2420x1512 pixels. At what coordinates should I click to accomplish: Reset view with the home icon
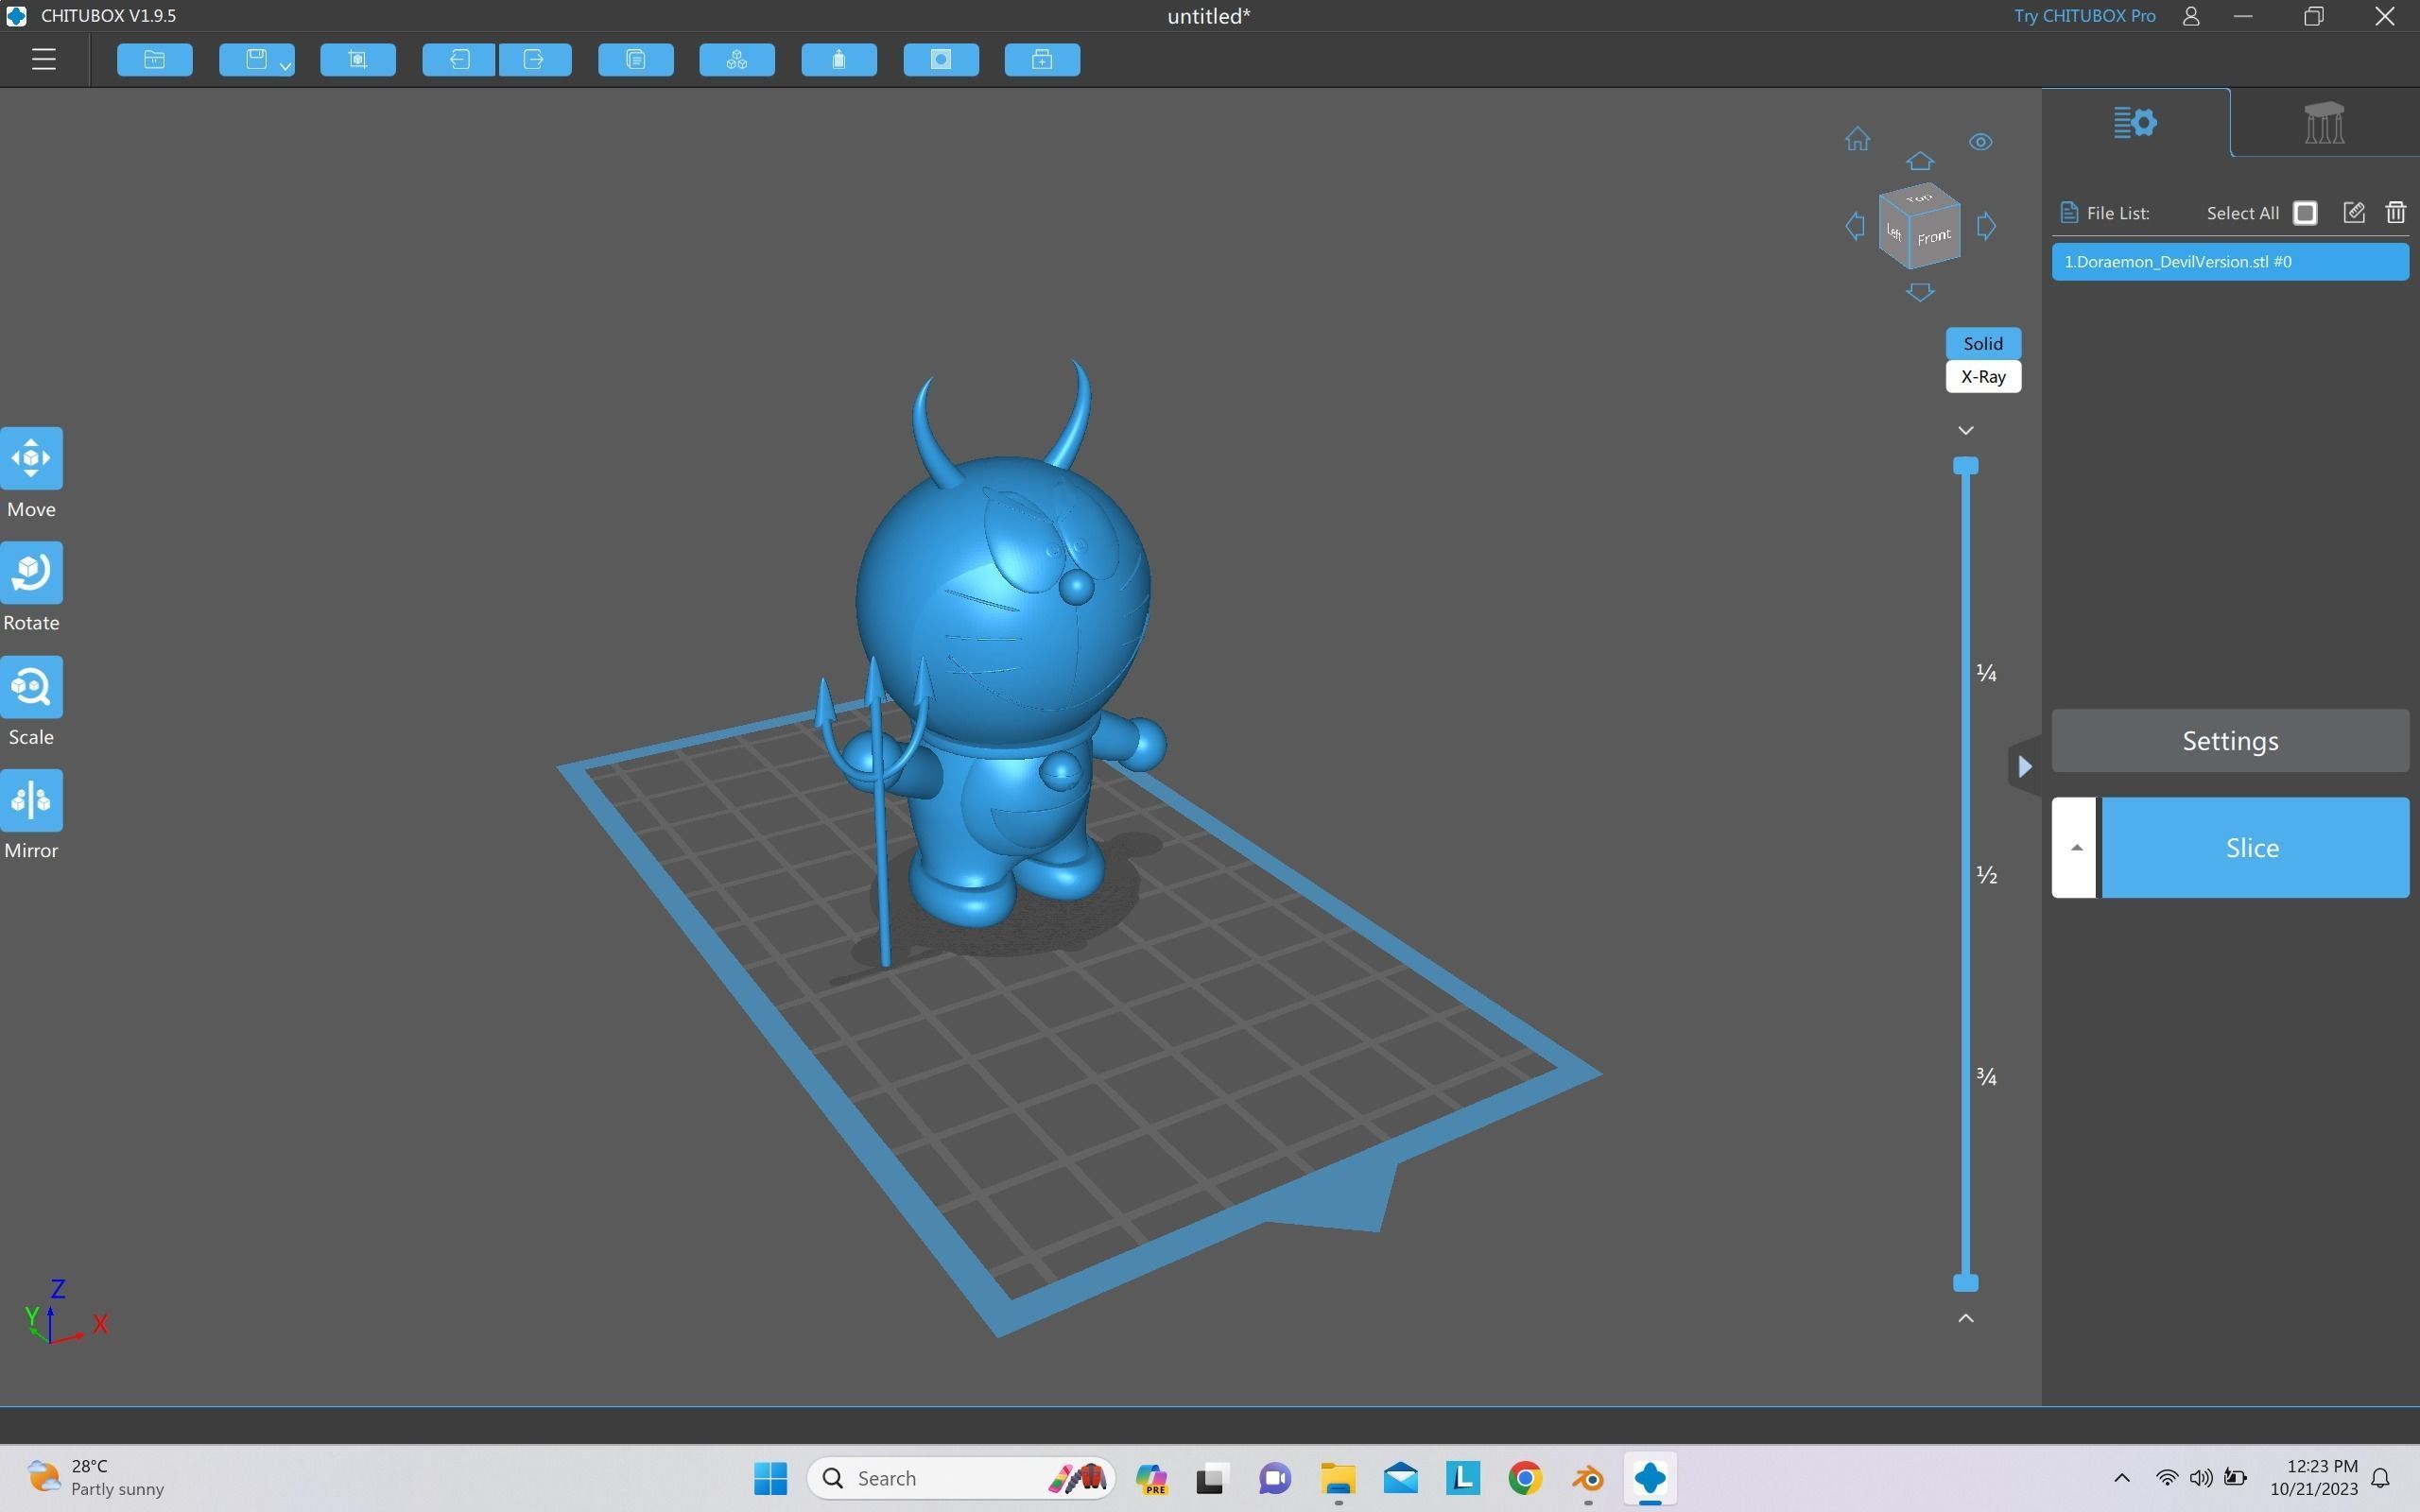click(1857, 139)
